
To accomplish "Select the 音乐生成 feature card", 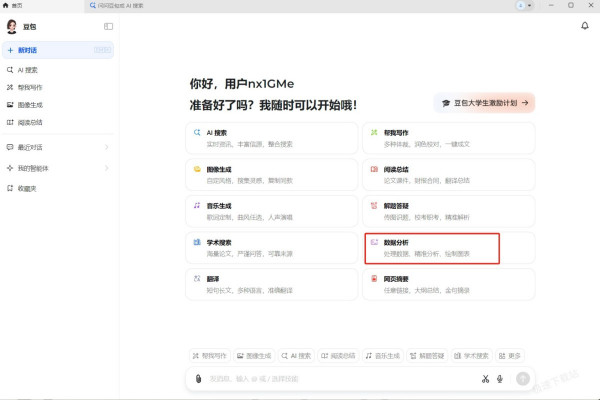I will [272, 211].
